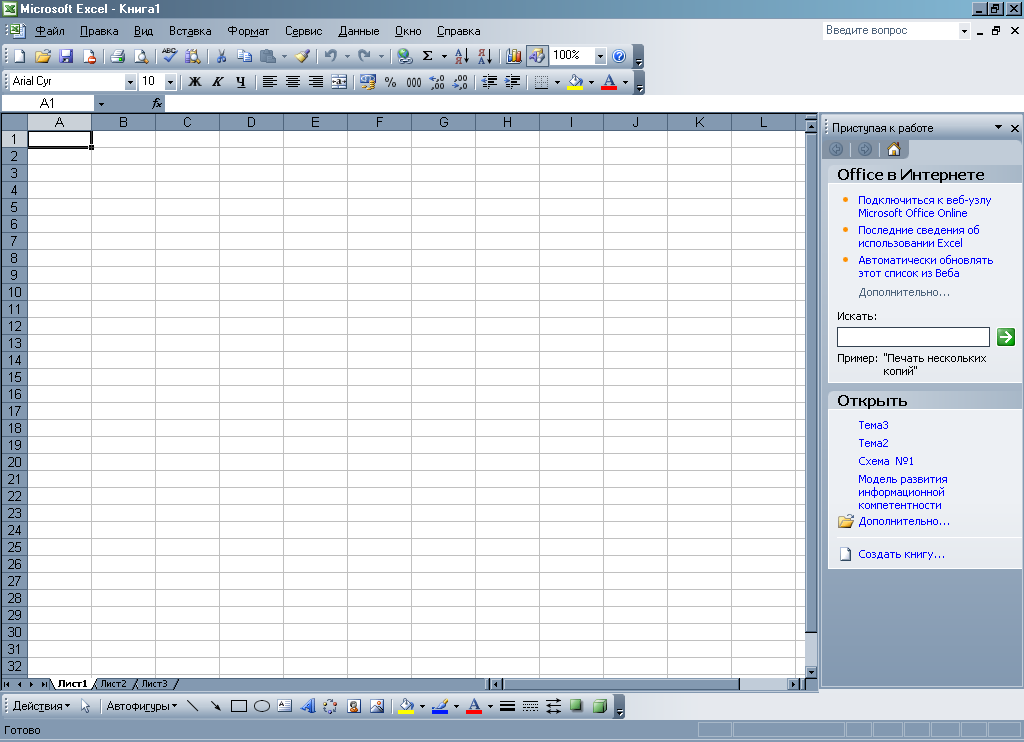
Task: Print with the printer icon
Action: (x=118, y=56)
